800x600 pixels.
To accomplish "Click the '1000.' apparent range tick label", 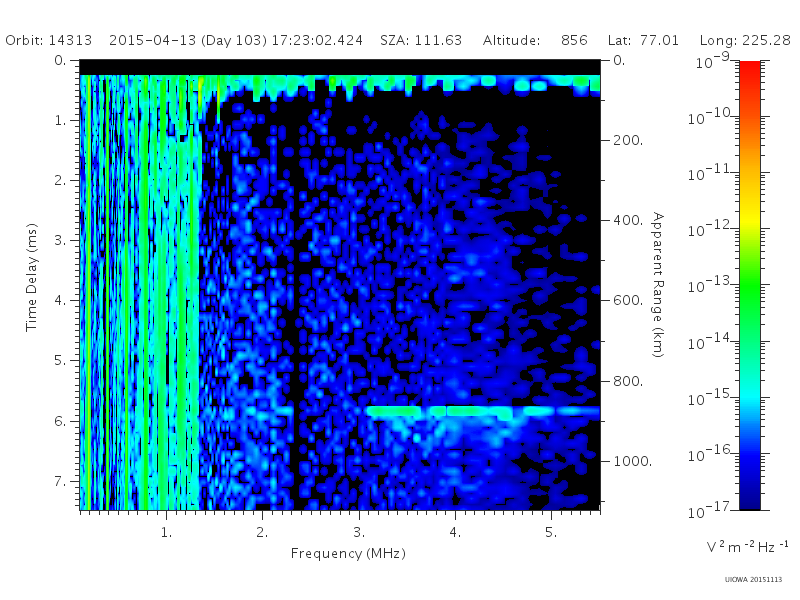I will pyautogui.click(x=633, y=461).
